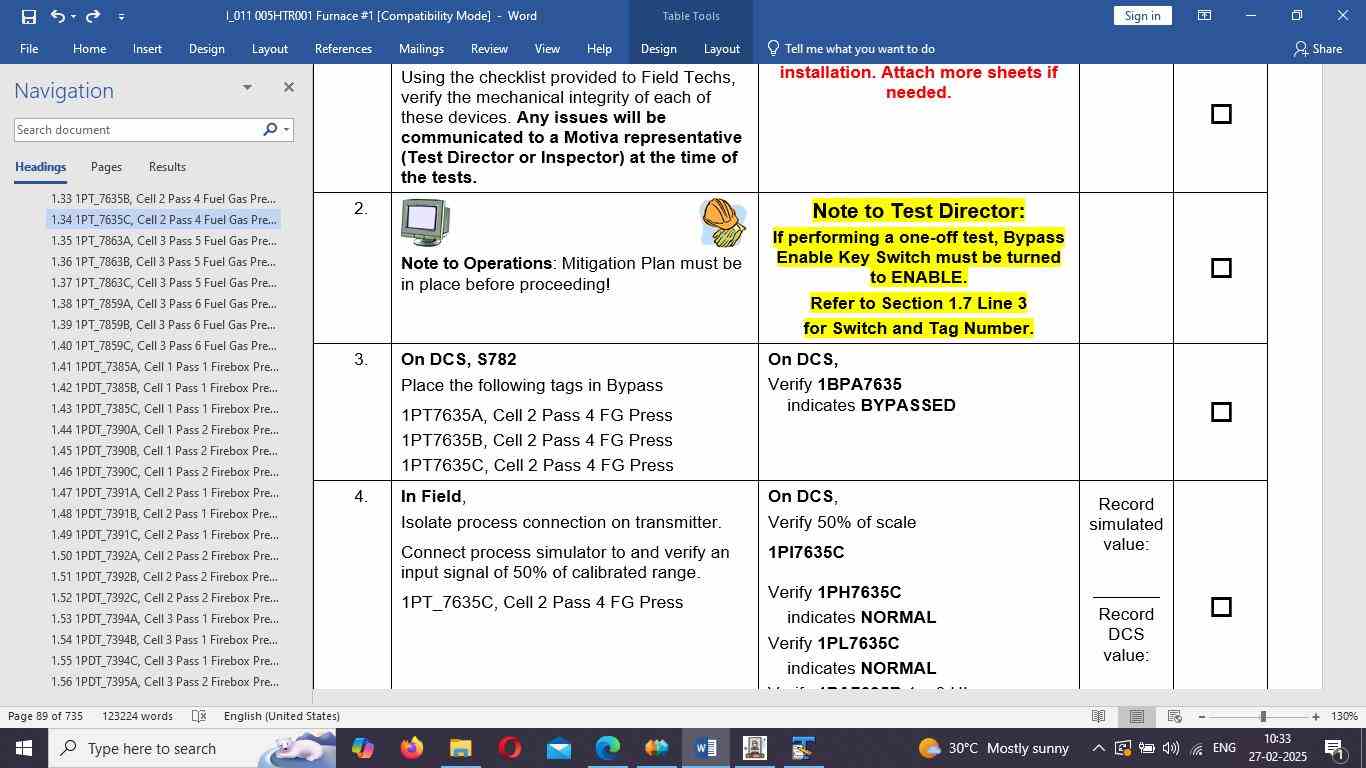Go to heading 1.44 1PDT_7390A
This screenshot has height=768, width=1366.
coord(163,430)
